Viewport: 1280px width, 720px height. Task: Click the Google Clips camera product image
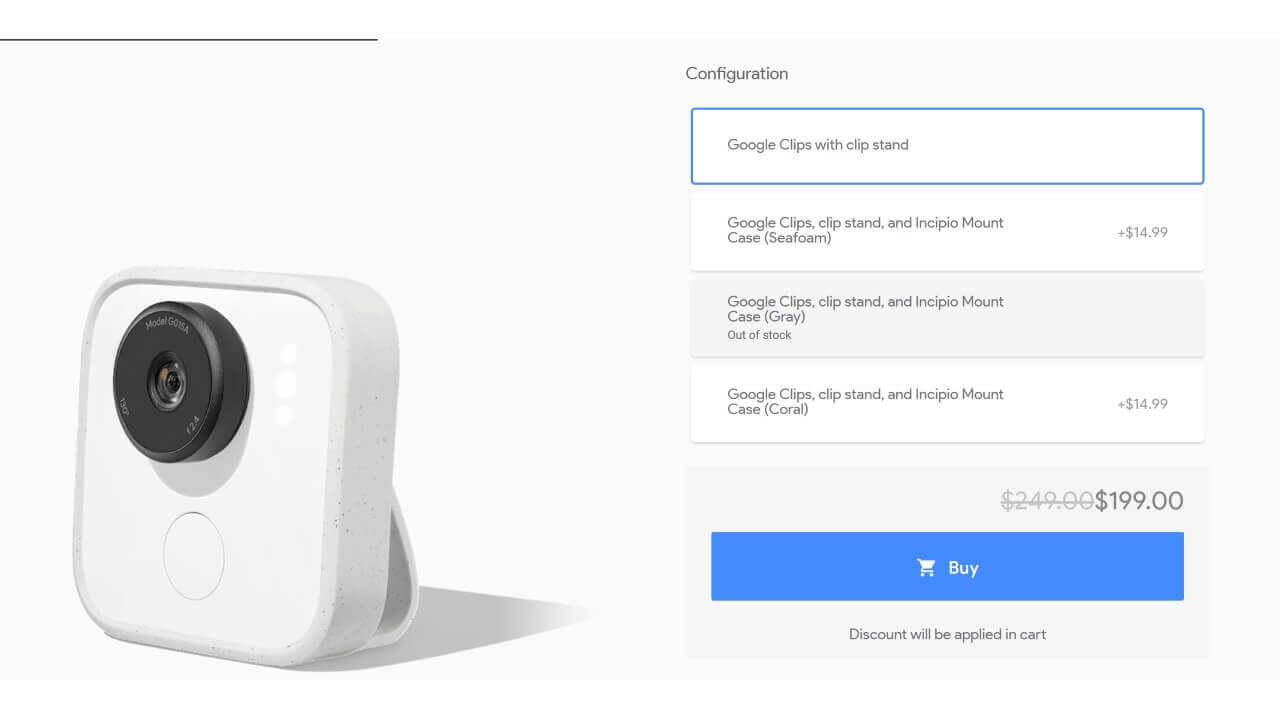click(240, 470)
